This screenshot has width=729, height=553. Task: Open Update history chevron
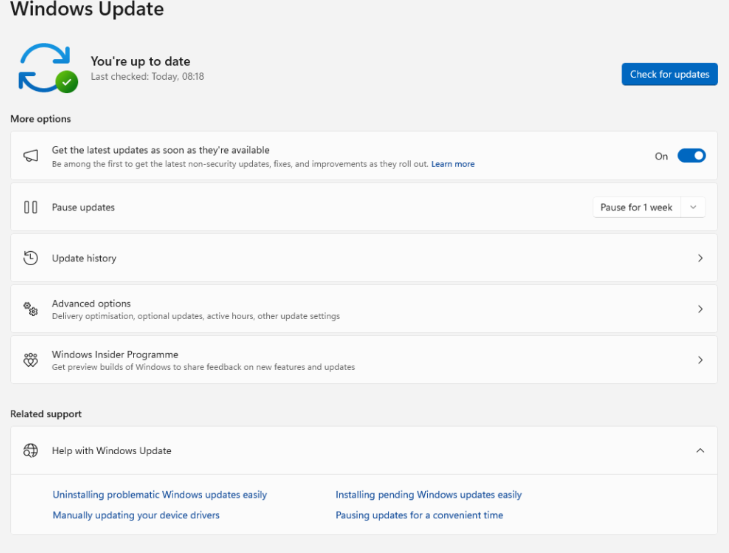tap(700, 258)
